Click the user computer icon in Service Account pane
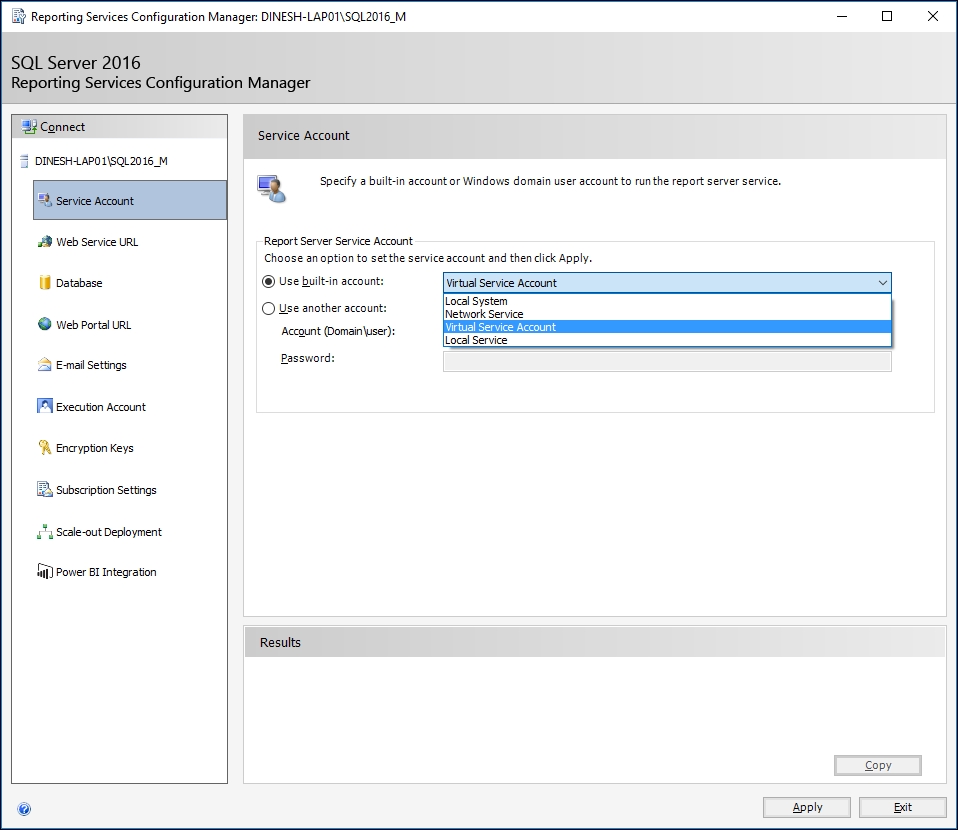This screenshot has width=958, height=830. (271, 188)
